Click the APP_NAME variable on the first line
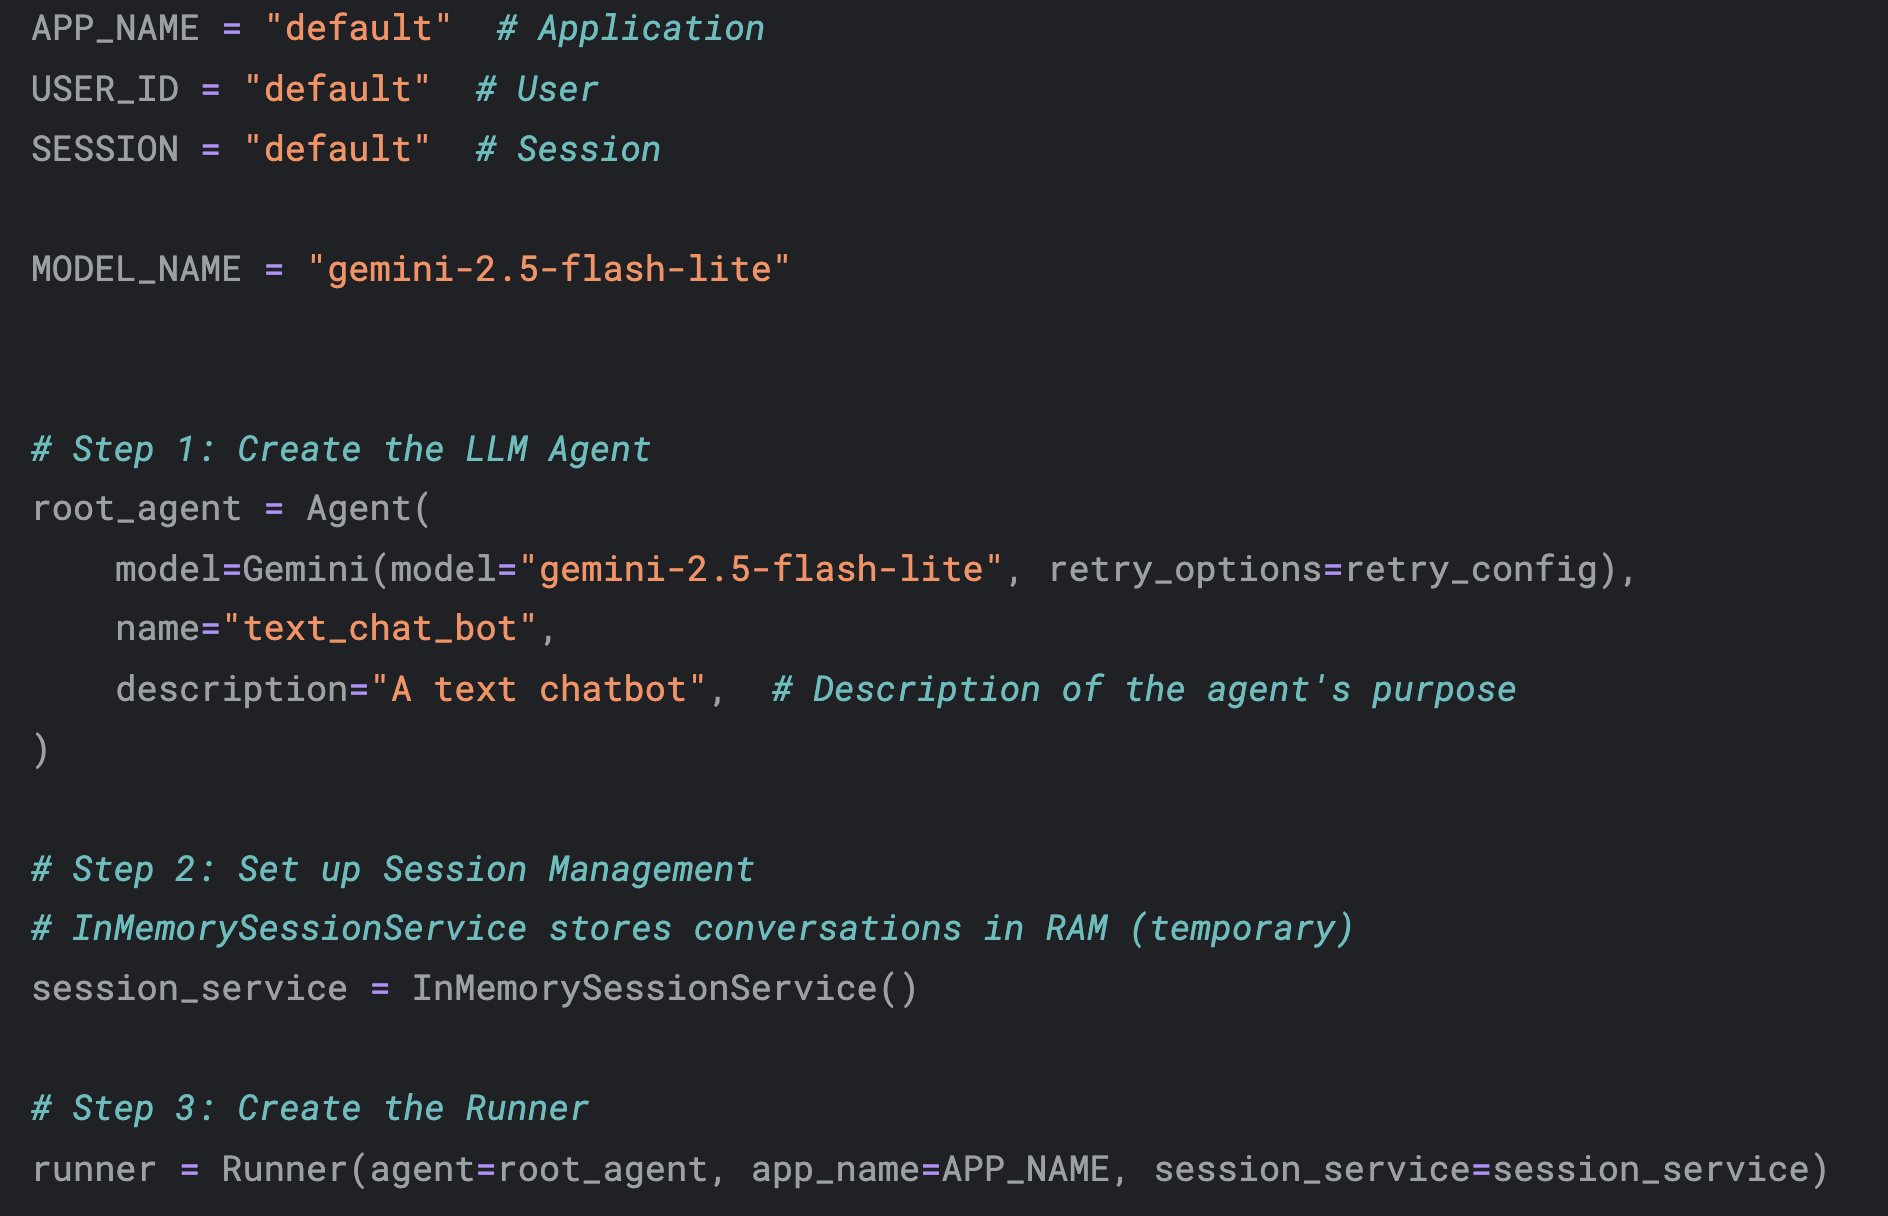This screenshot has height=1216, width=1888. coord(115,28)
